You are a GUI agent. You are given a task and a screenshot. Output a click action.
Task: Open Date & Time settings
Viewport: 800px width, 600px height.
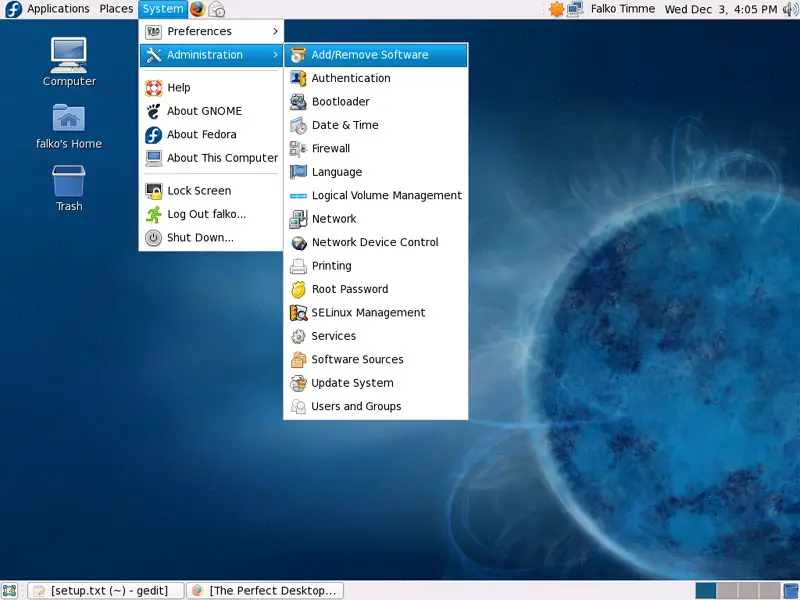pyautogui.click(x=376, y=125)
